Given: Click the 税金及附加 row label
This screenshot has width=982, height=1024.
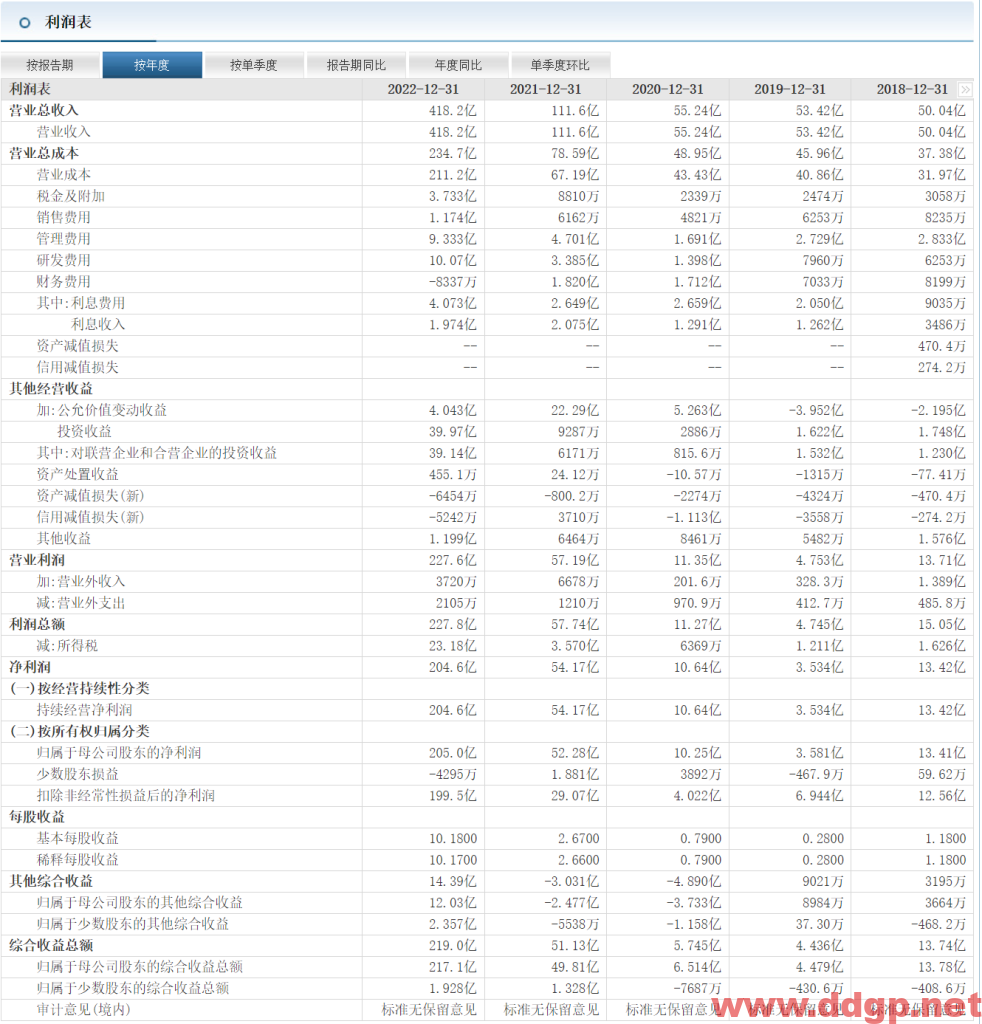Looking at the screenshot, I should pos(71,196).
